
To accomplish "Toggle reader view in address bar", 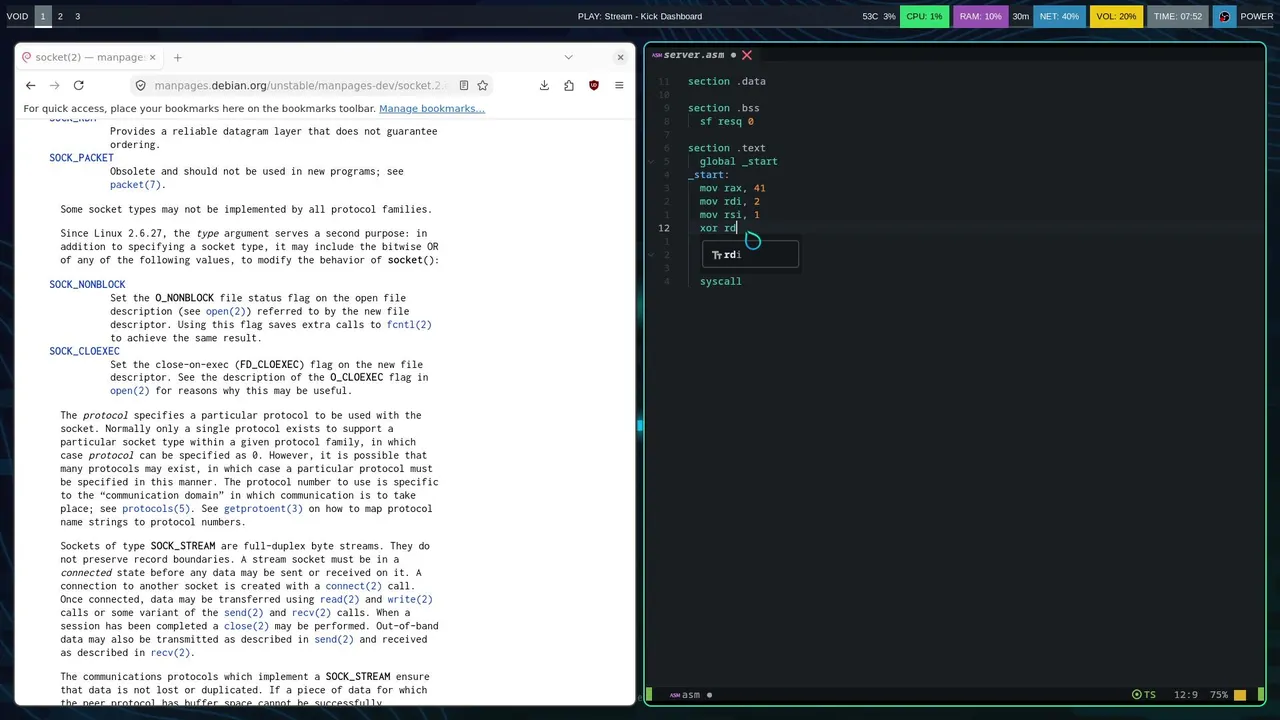I will pyautogui.click(x=463, y=86).
